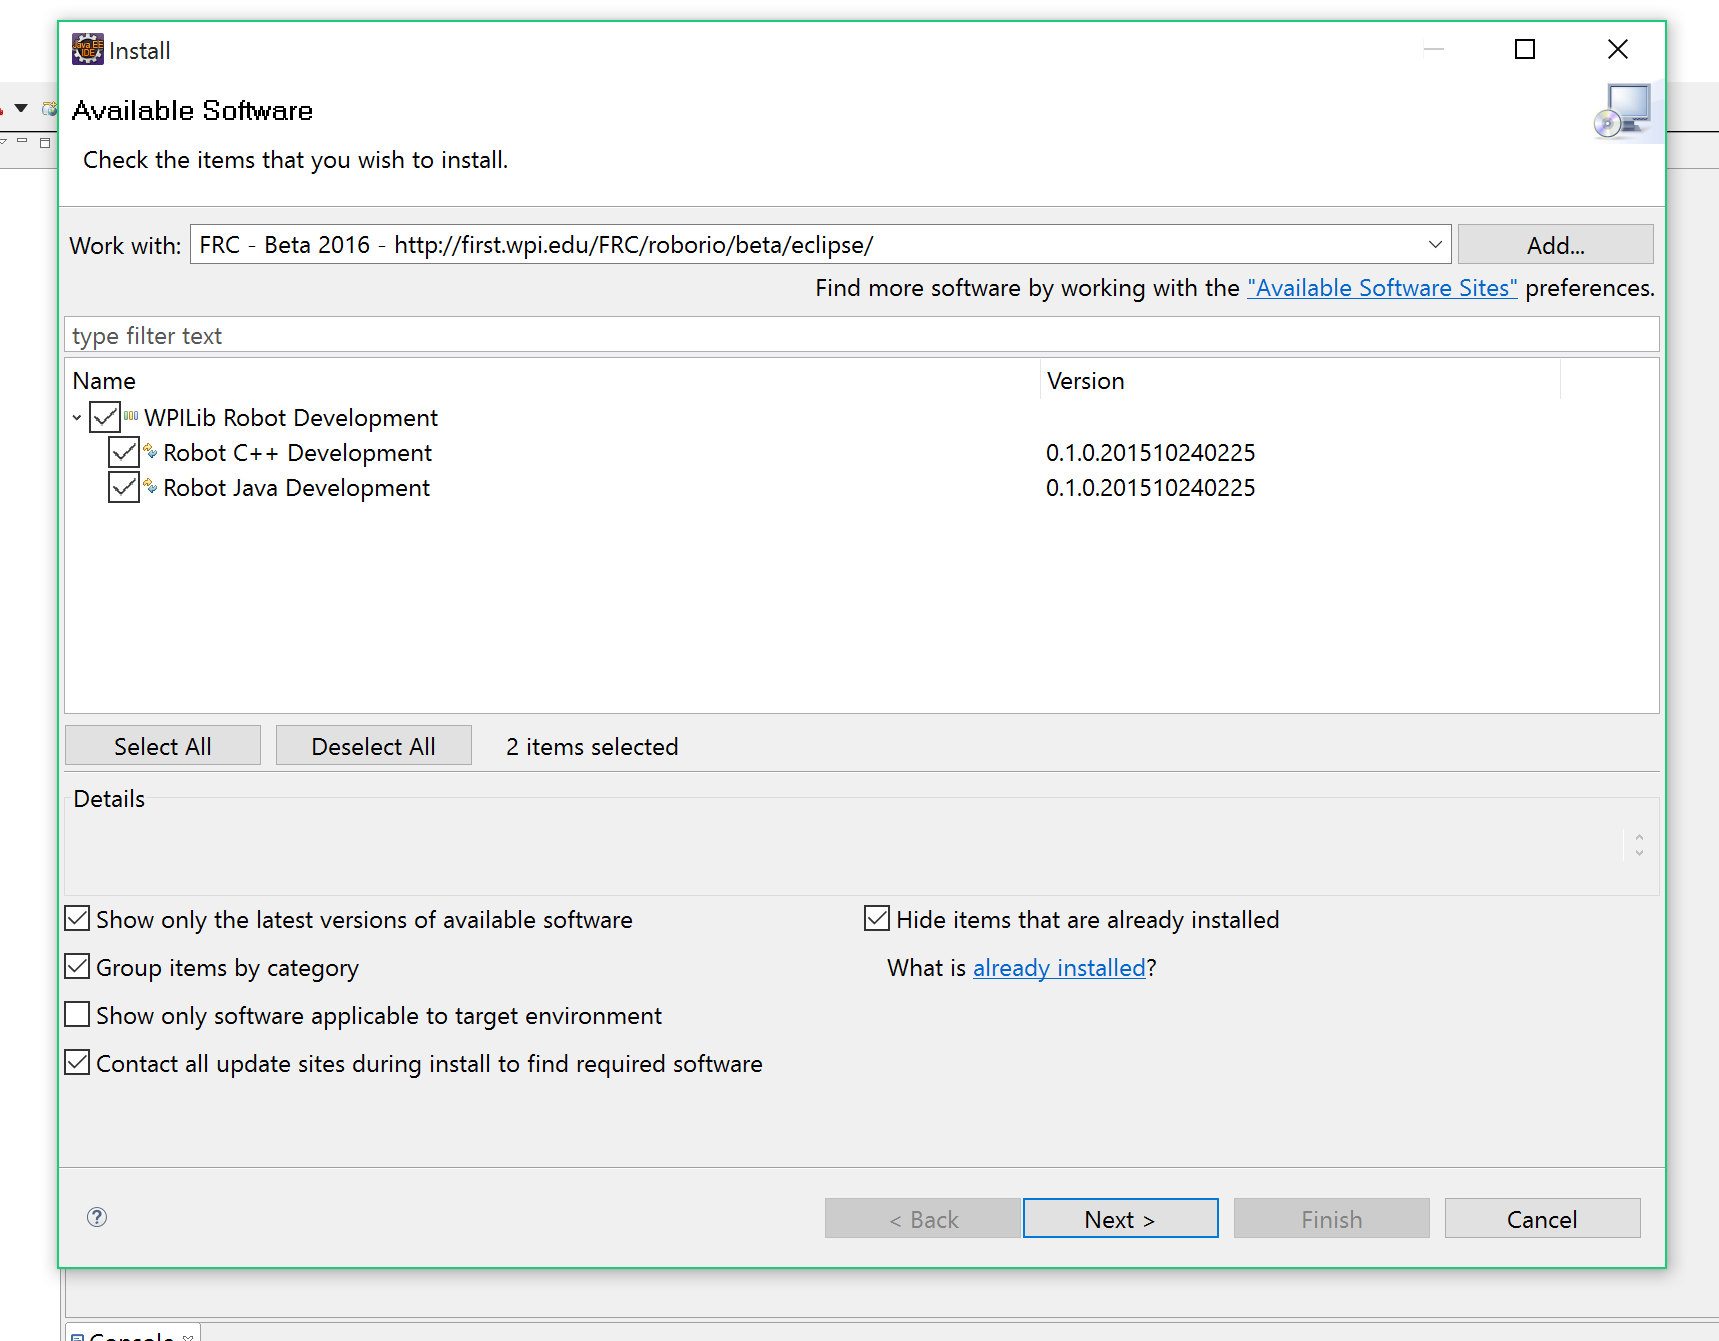Maximize the view in the background Eclipse window

tap(44, 142)
